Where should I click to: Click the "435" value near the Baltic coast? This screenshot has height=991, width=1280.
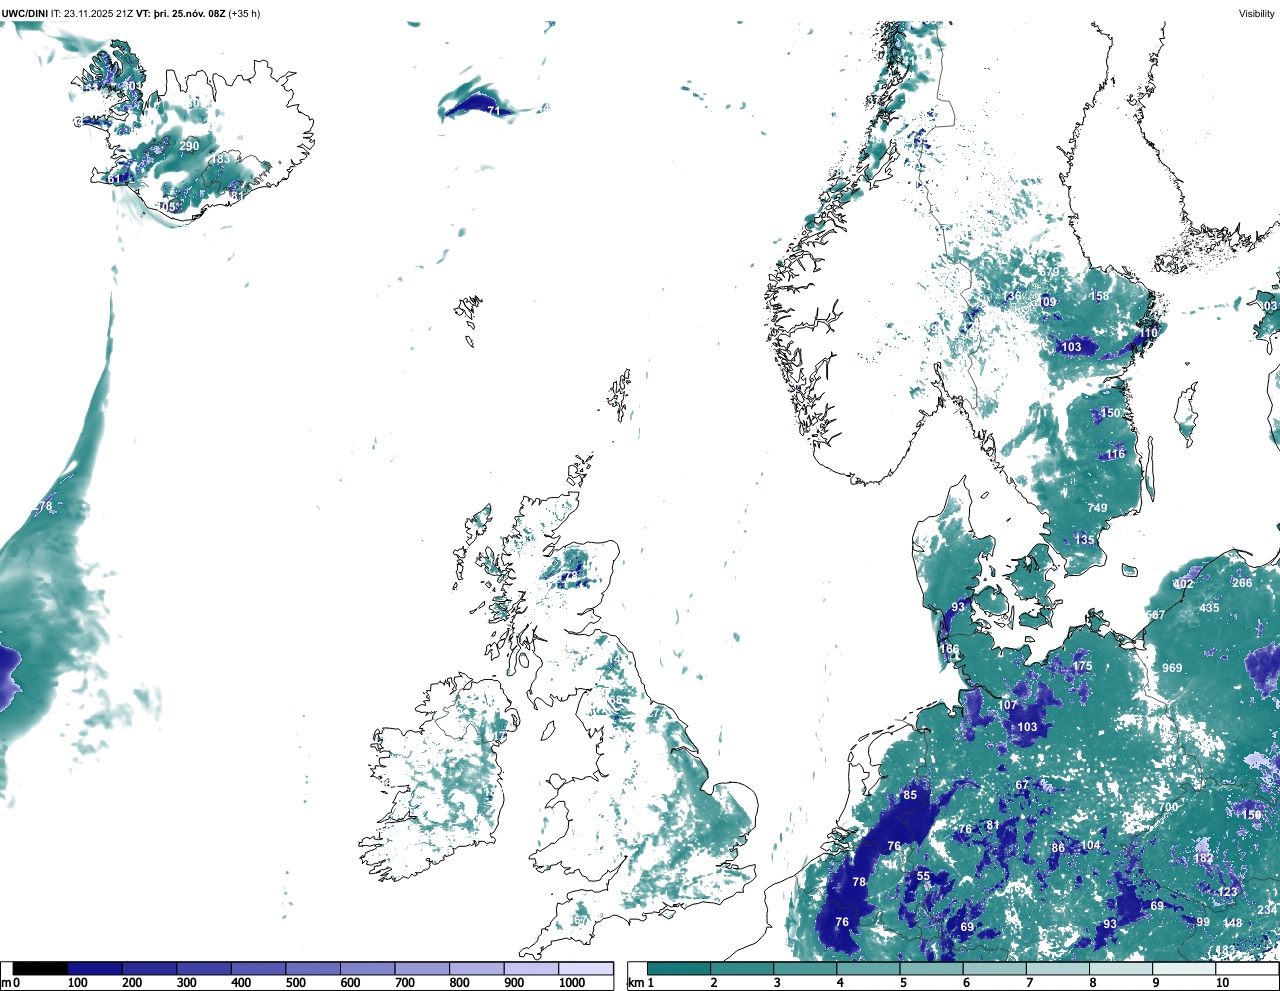tap(1209, 608)
